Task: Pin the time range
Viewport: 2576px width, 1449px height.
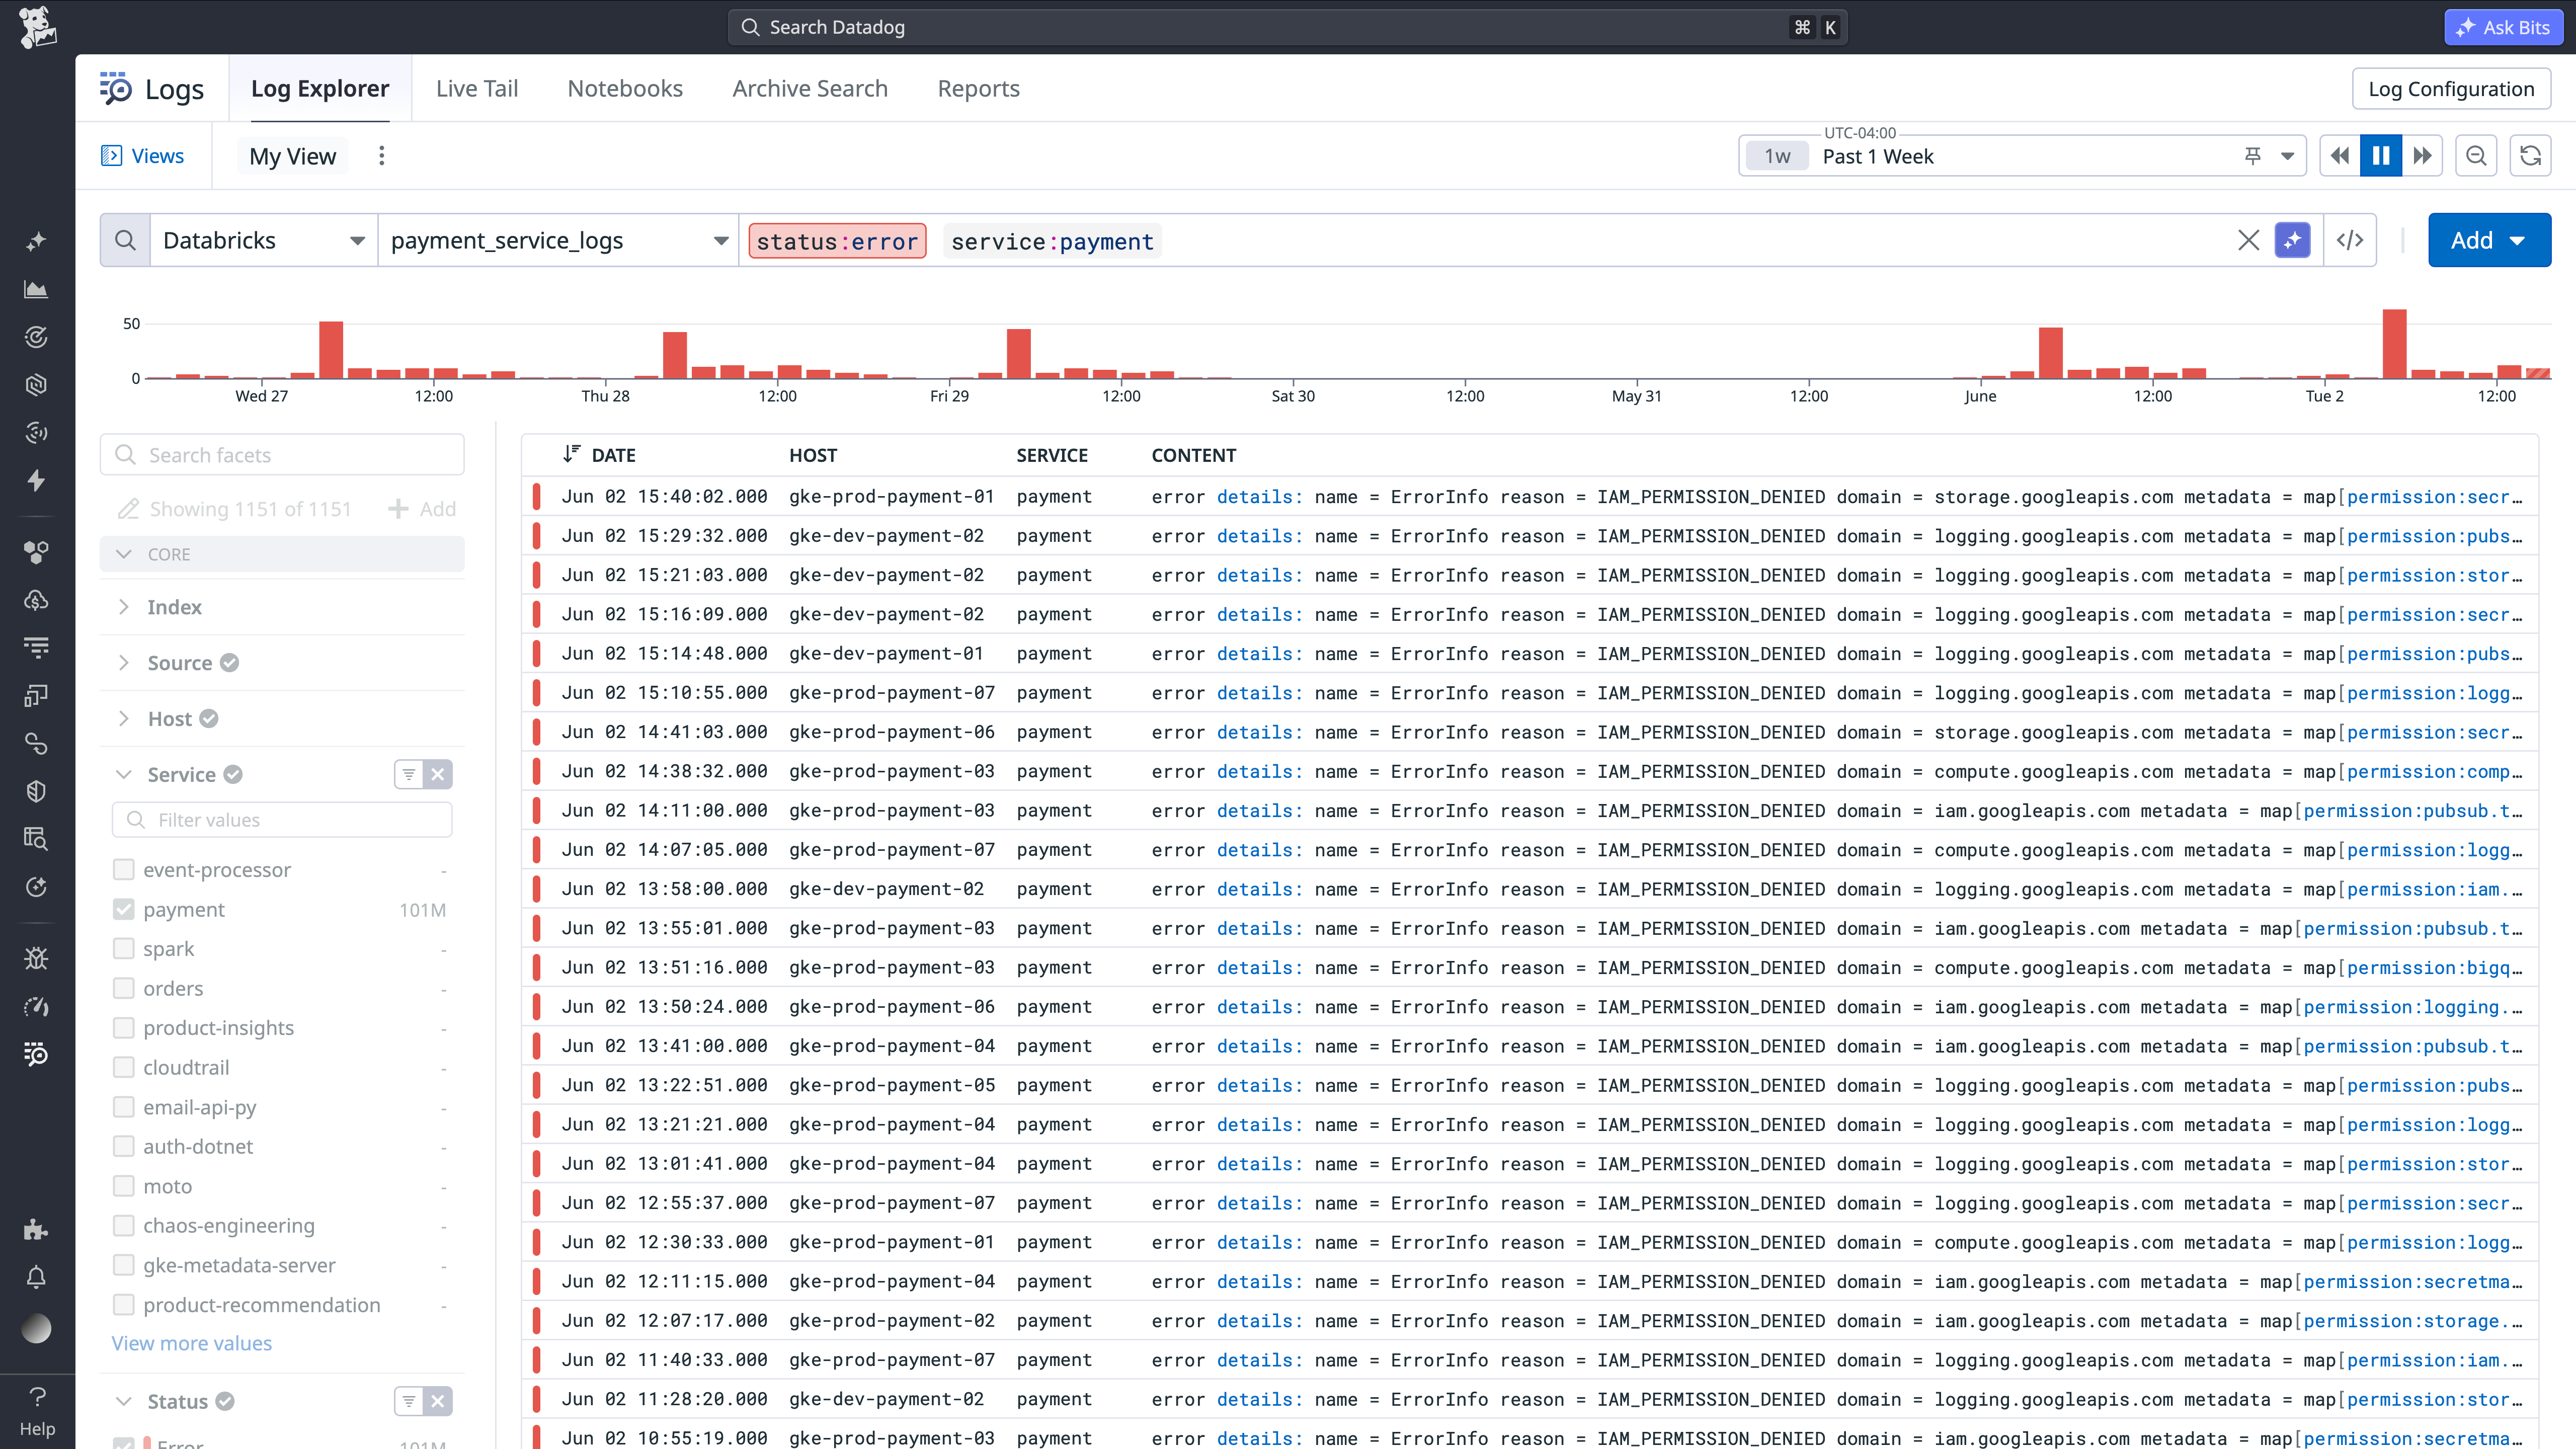Action: (x=2253, y=156)
